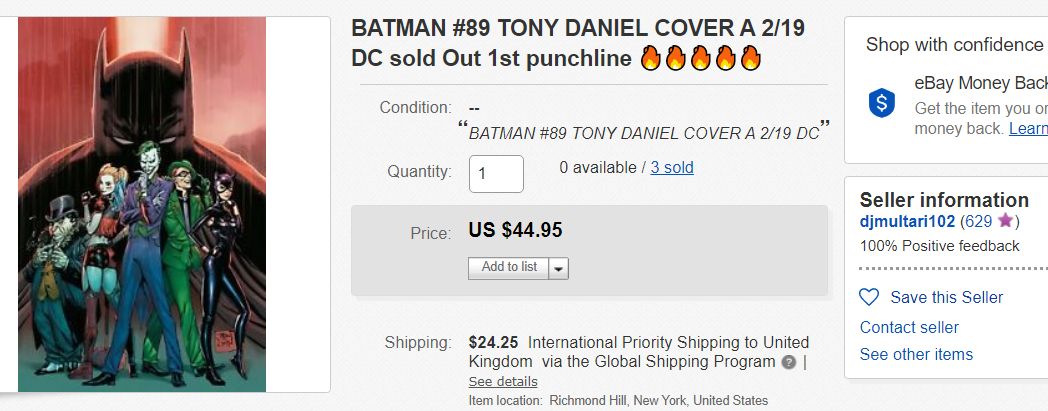
Task: Click the US $44.95 price text
Action: pyautogui.click(x=515, y=231)
